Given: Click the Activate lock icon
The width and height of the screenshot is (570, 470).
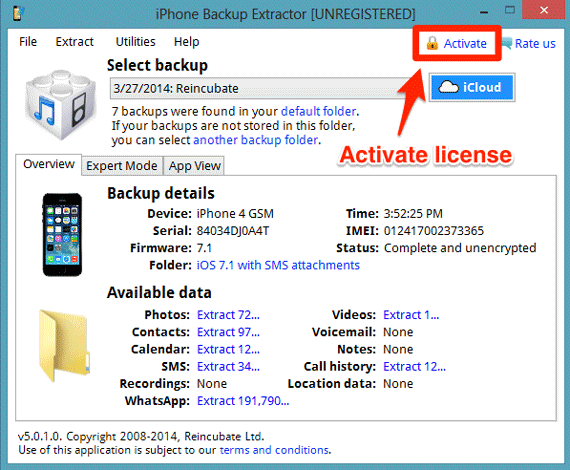Looking at the screenshot, I should (x=432, y=43).
